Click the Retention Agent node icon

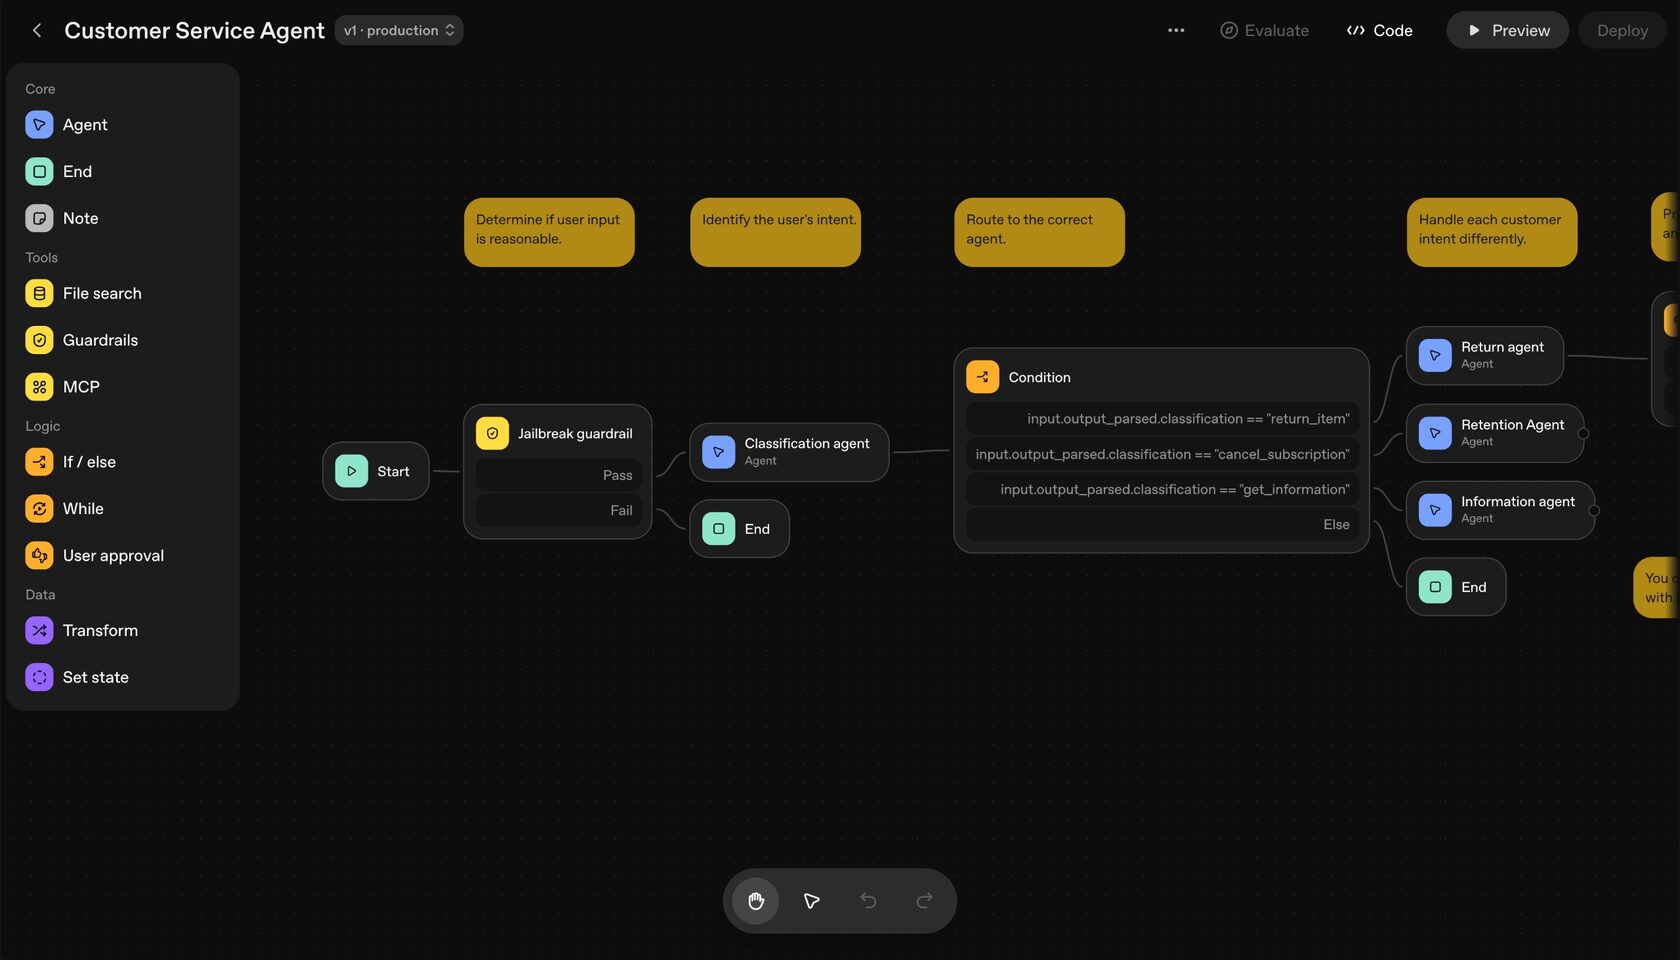[1435, 433]
